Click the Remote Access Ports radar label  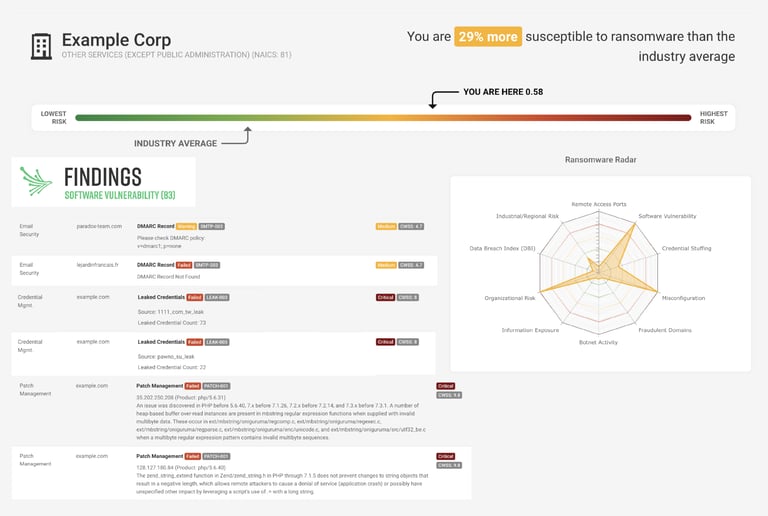[599, 204]
